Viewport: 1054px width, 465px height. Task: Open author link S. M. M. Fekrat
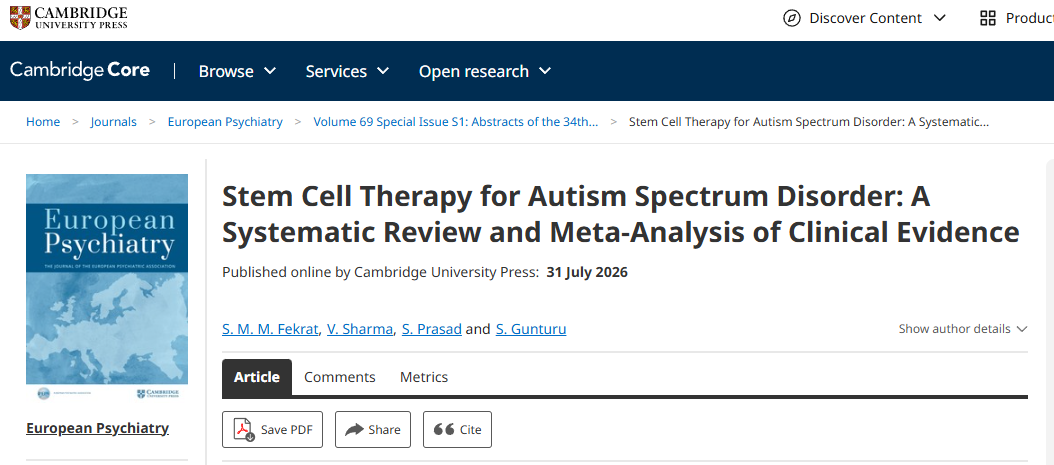click(270, 329)
